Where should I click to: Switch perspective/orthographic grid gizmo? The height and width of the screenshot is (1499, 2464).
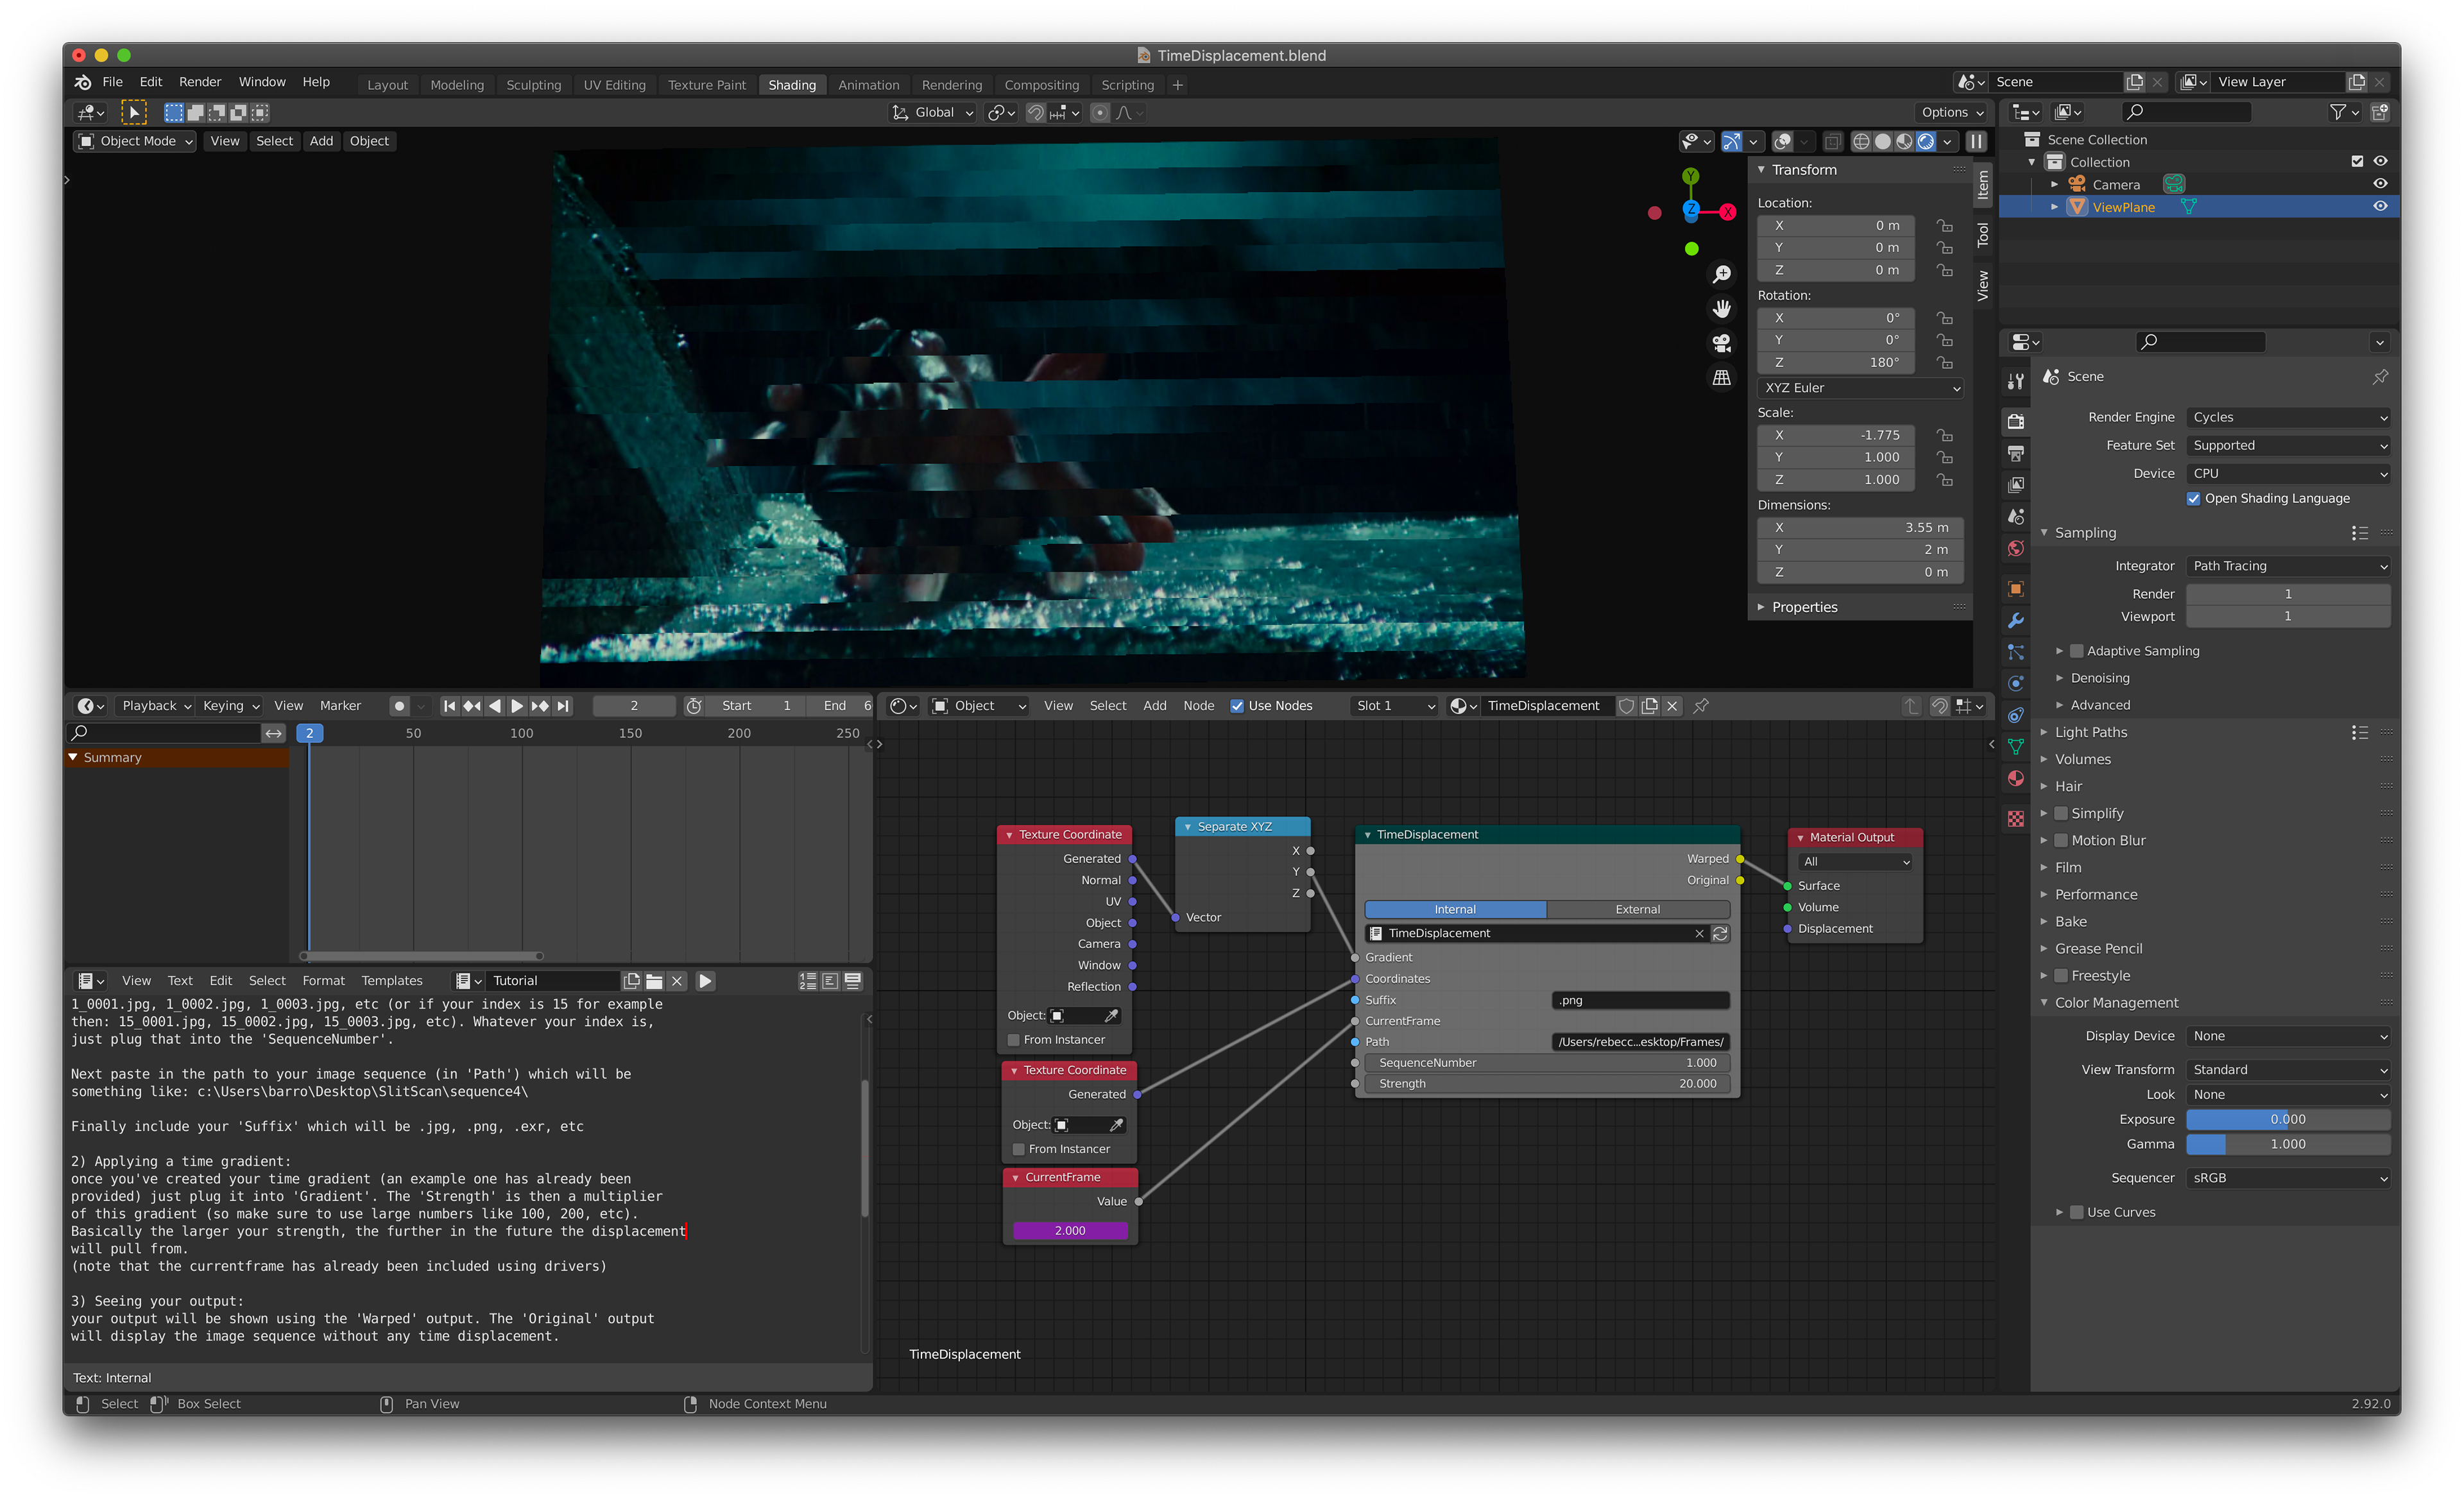point(1721,378)
